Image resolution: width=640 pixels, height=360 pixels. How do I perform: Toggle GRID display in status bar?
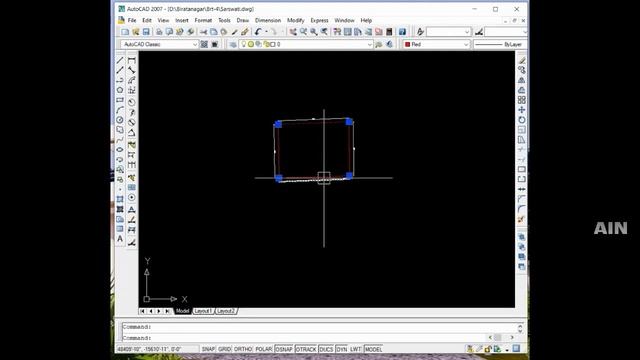224,349
